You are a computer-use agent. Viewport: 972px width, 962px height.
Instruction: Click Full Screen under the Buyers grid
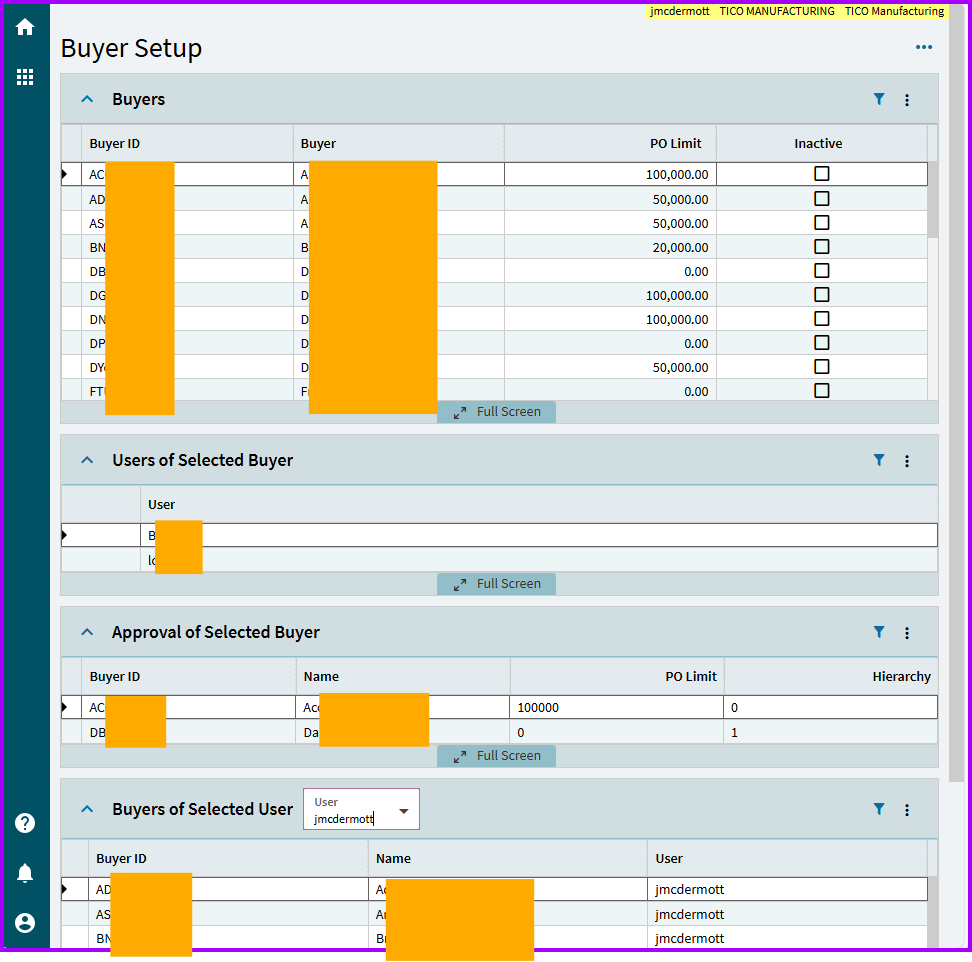coord(497,412)
